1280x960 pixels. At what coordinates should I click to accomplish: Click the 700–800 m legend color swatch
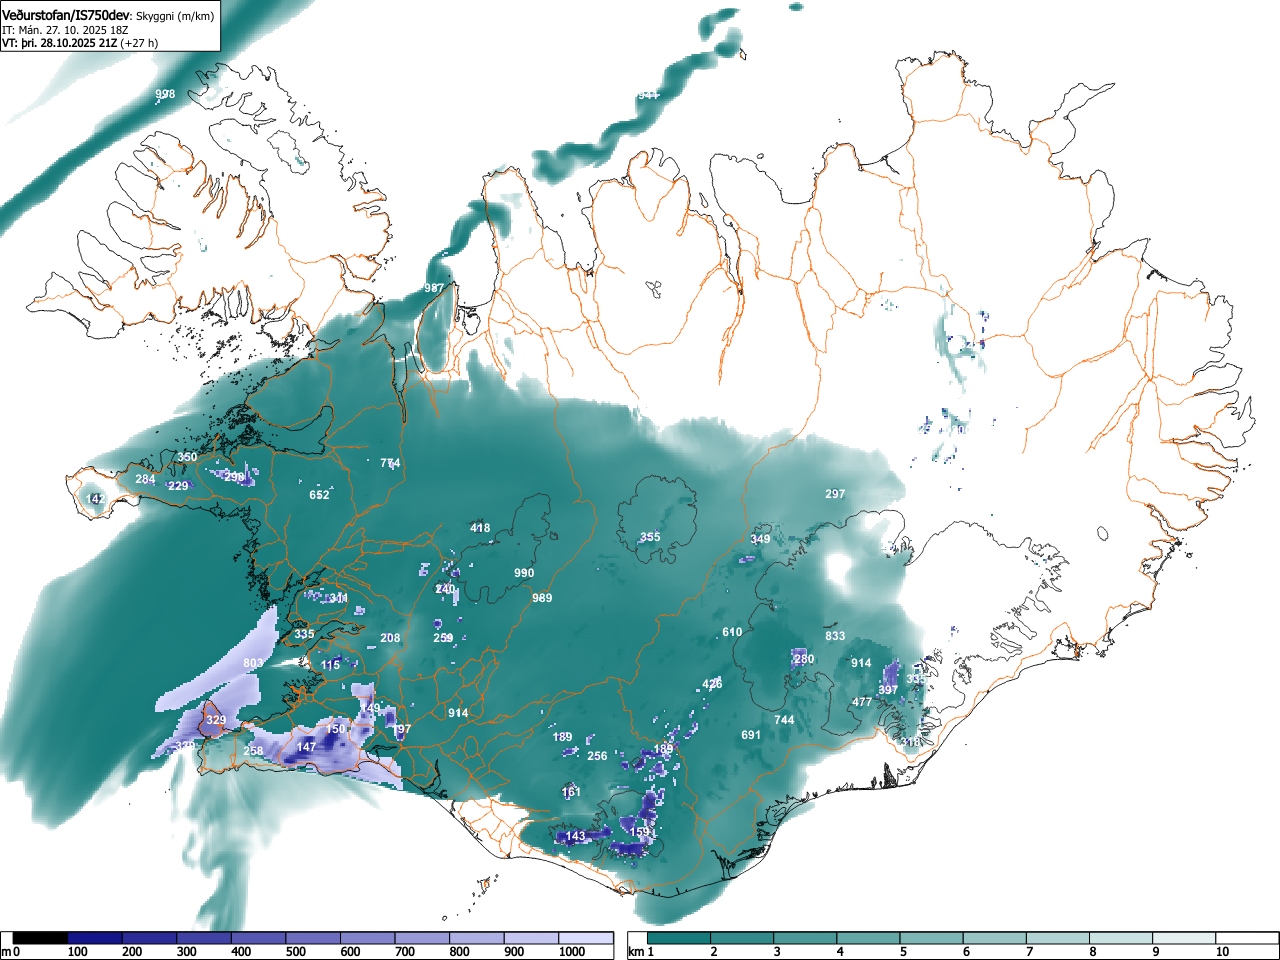[x=422, y=938]
